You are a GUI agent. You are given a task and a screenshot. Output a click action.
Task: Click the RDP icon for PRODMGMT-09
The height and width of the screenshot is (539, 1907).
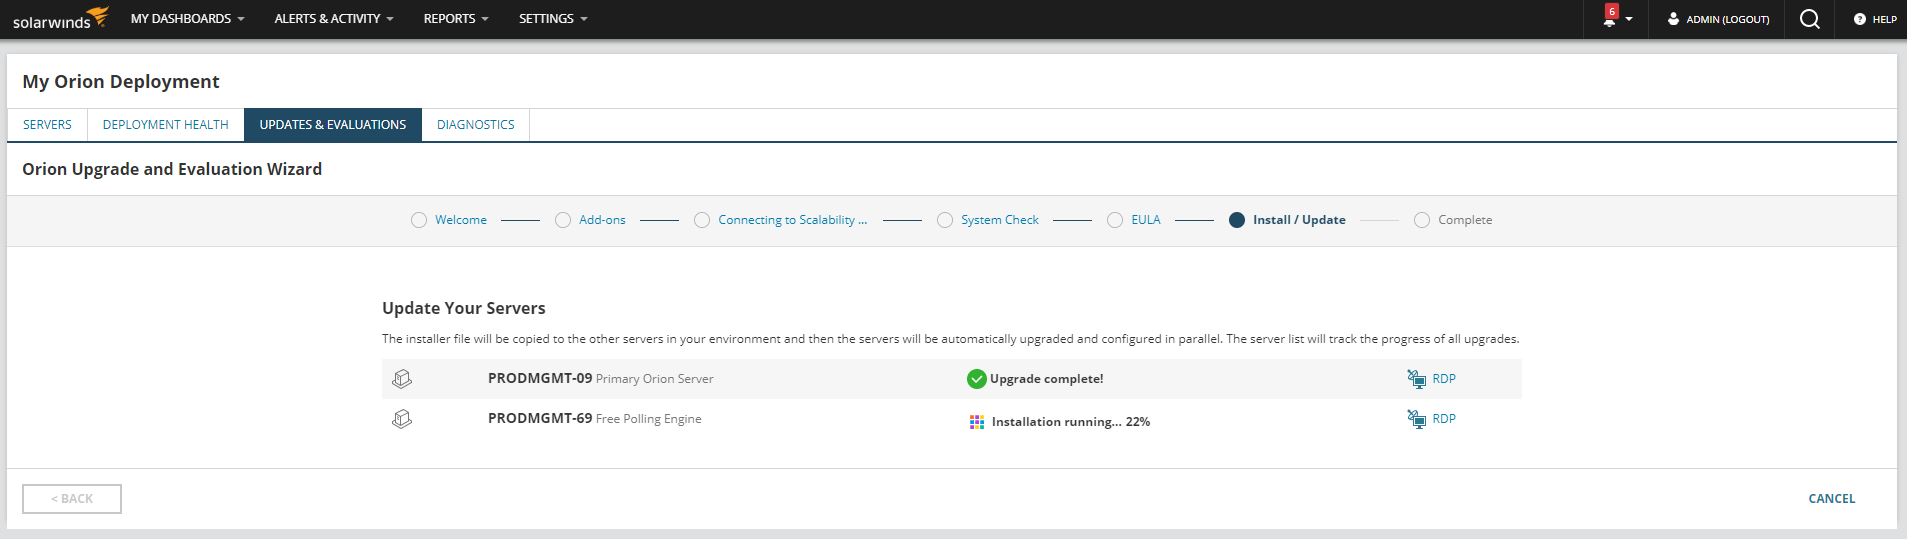(1417, 378)
